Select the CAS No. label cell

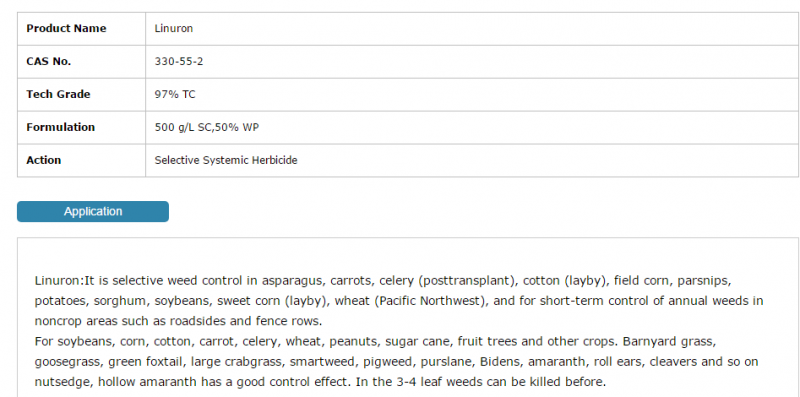click(x=82, y=62)
